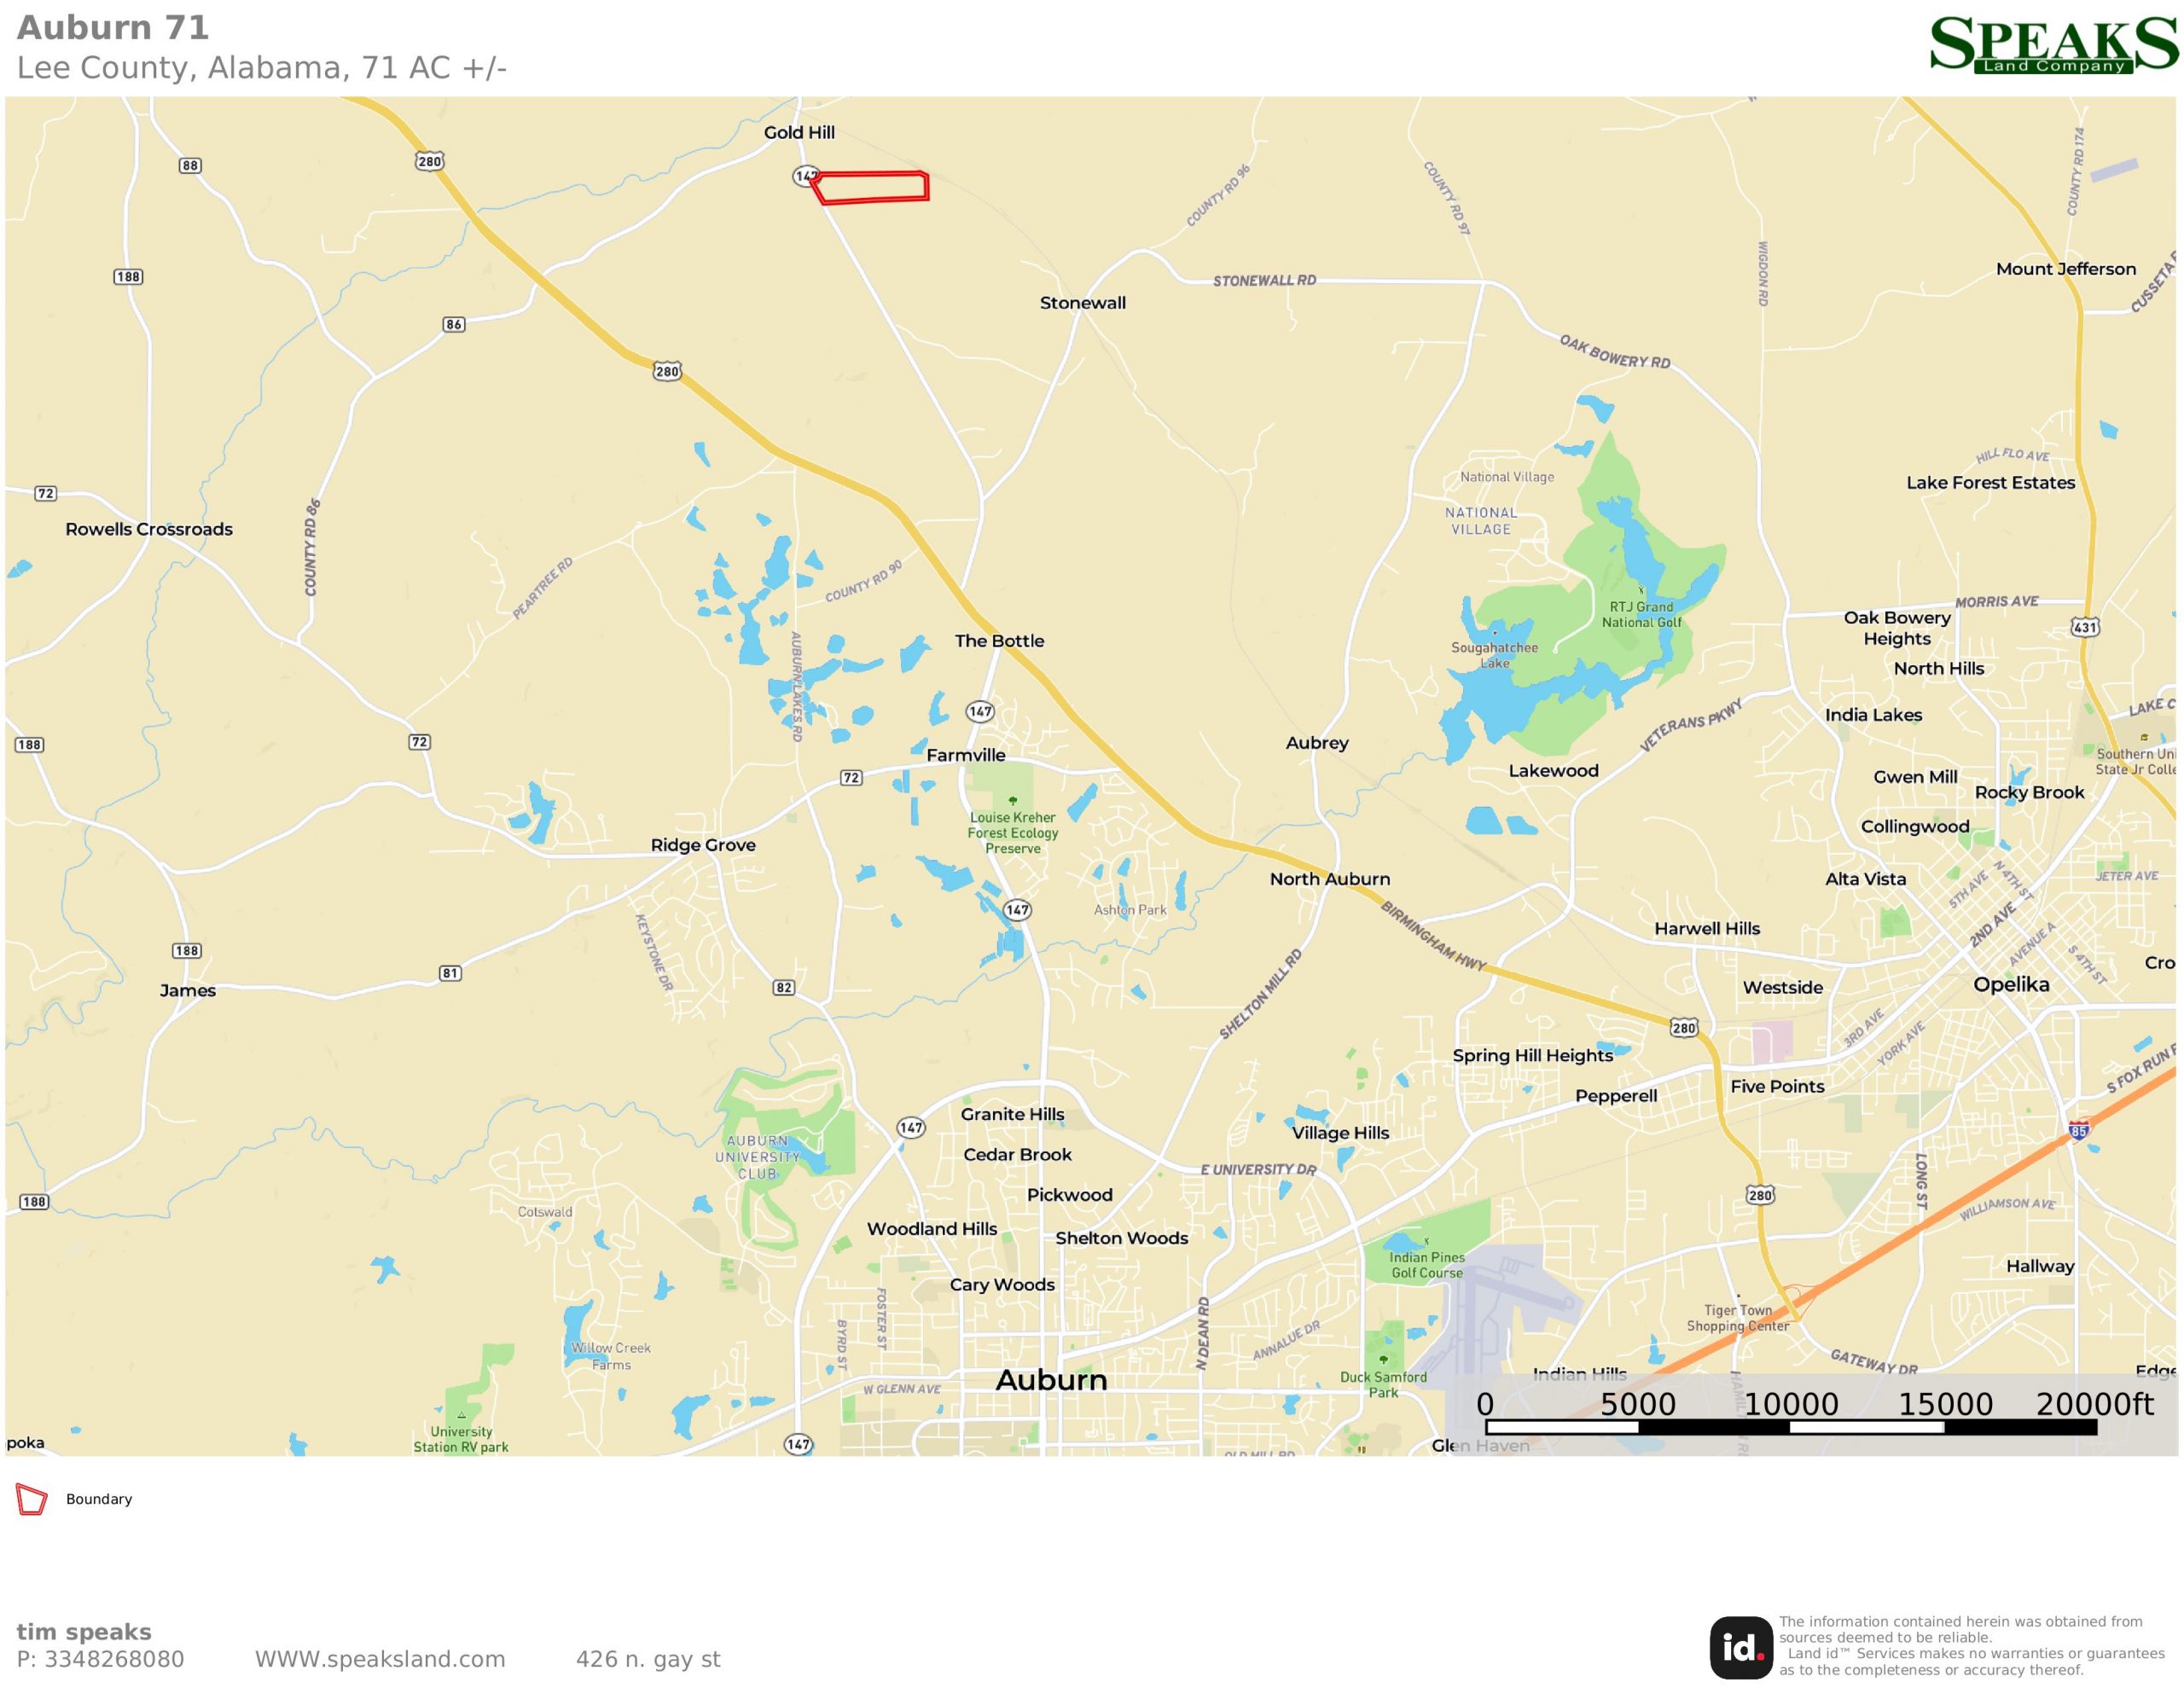Click the US 431 highway shield
This screenshot has height=1688, width=2184.
(2085, 627)
